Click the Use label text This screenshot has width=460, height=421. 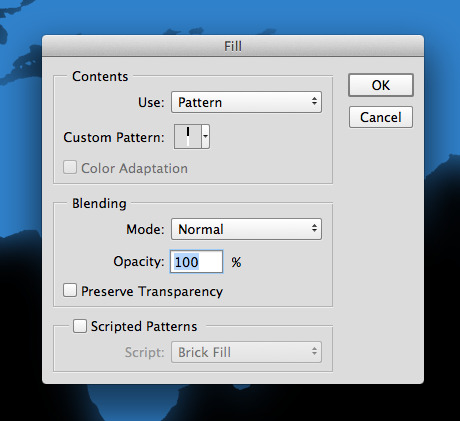[x=151, y=102]
